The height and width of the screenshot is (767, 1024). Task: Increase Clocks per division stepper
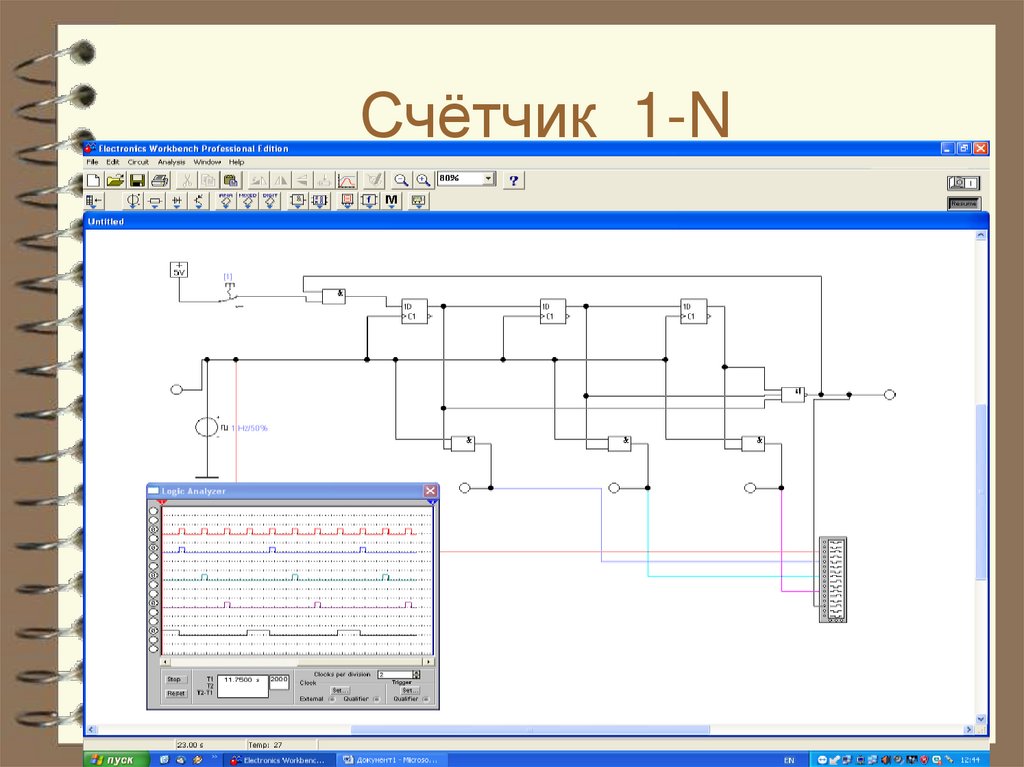pos(417,672)
